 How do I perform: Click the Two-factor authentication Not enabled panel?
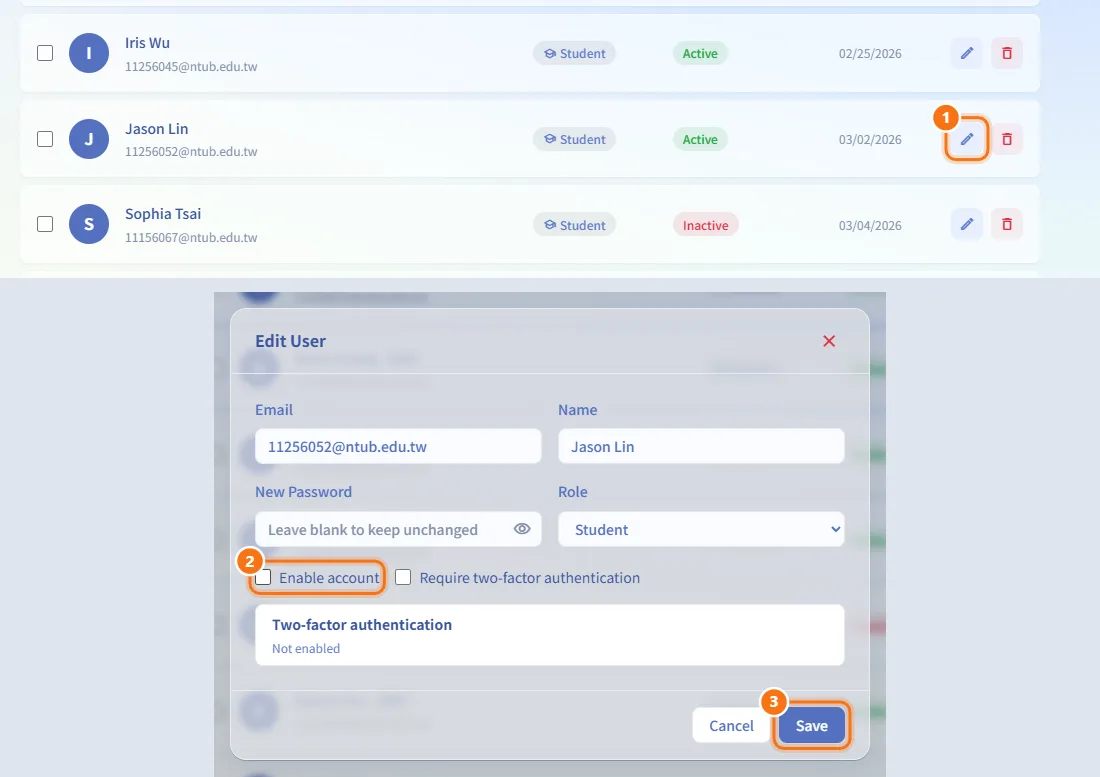click(549, 635)
